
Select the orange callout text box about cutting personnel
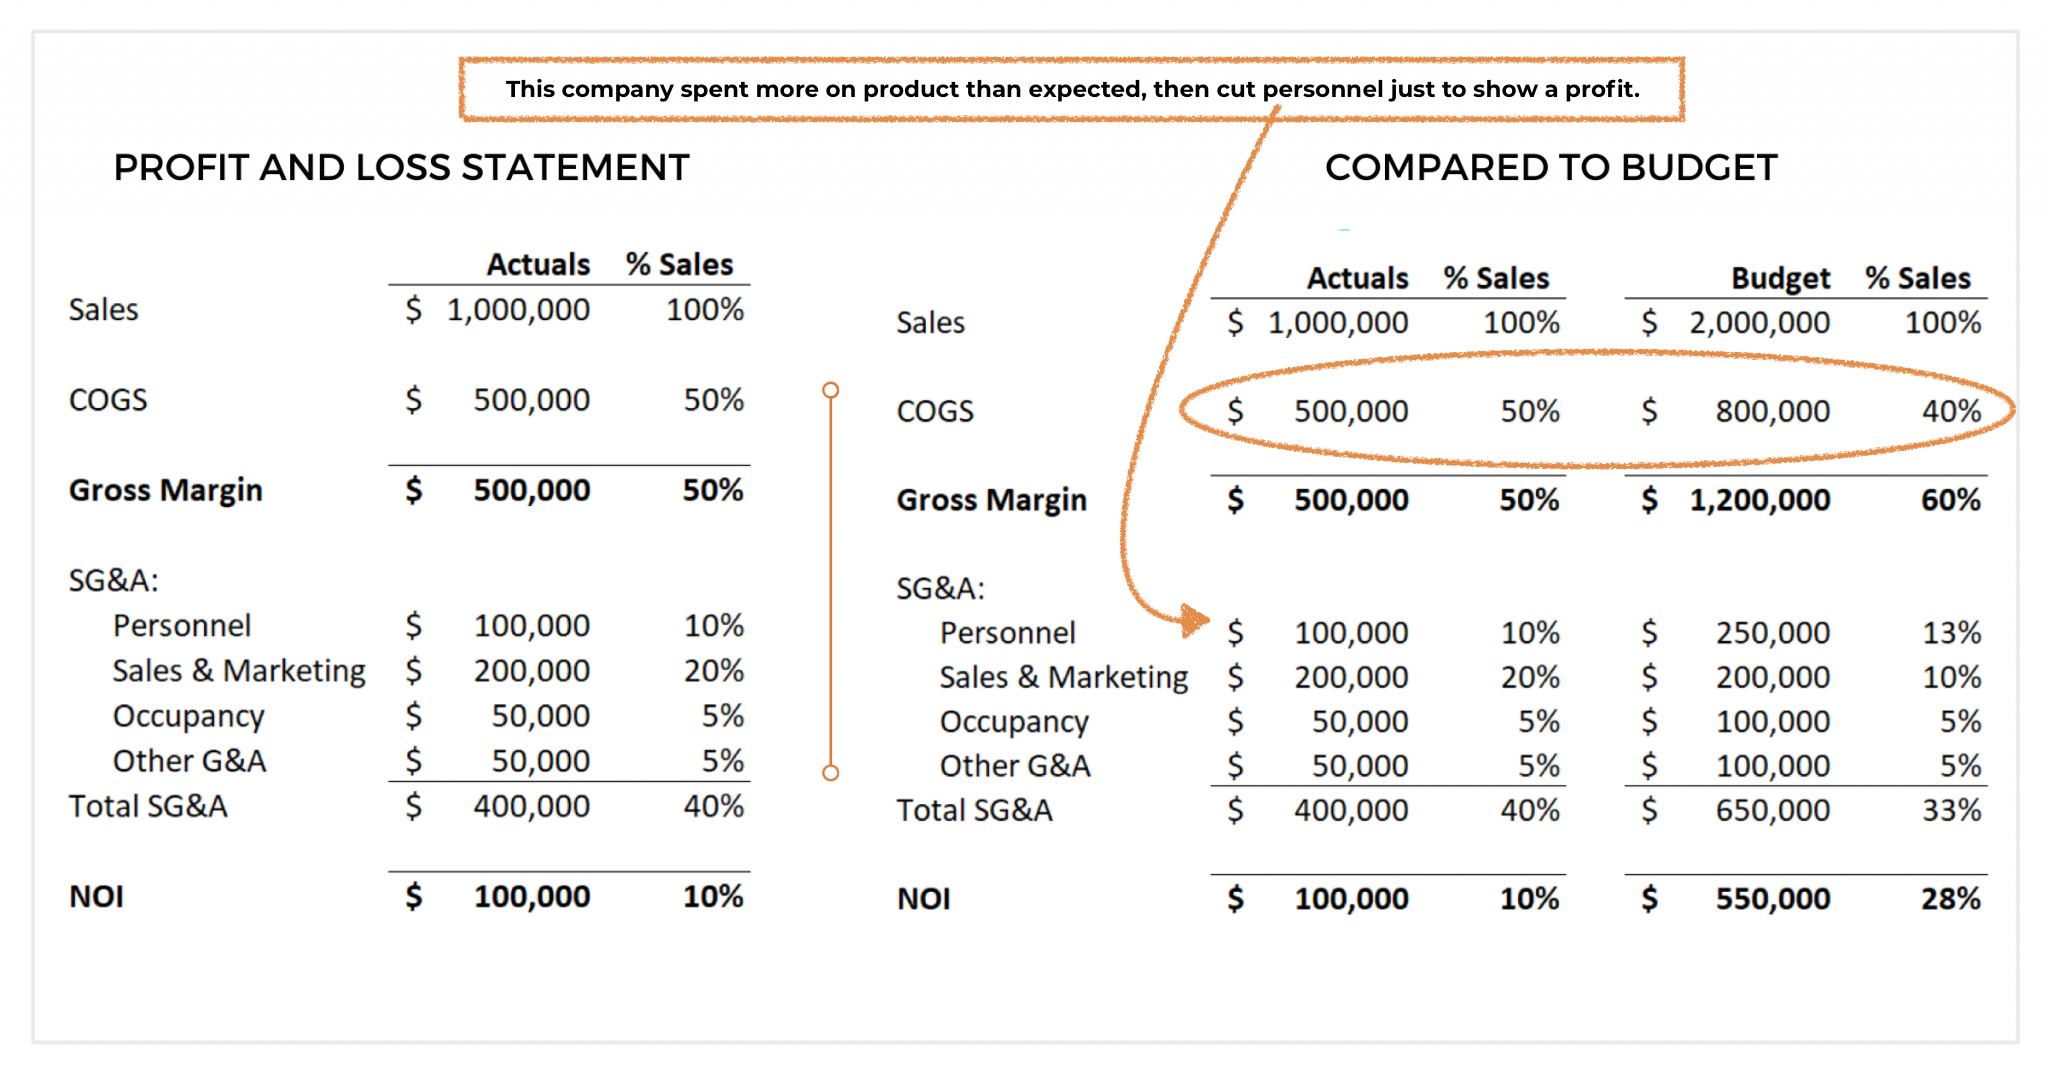[x=1072, y=89]
